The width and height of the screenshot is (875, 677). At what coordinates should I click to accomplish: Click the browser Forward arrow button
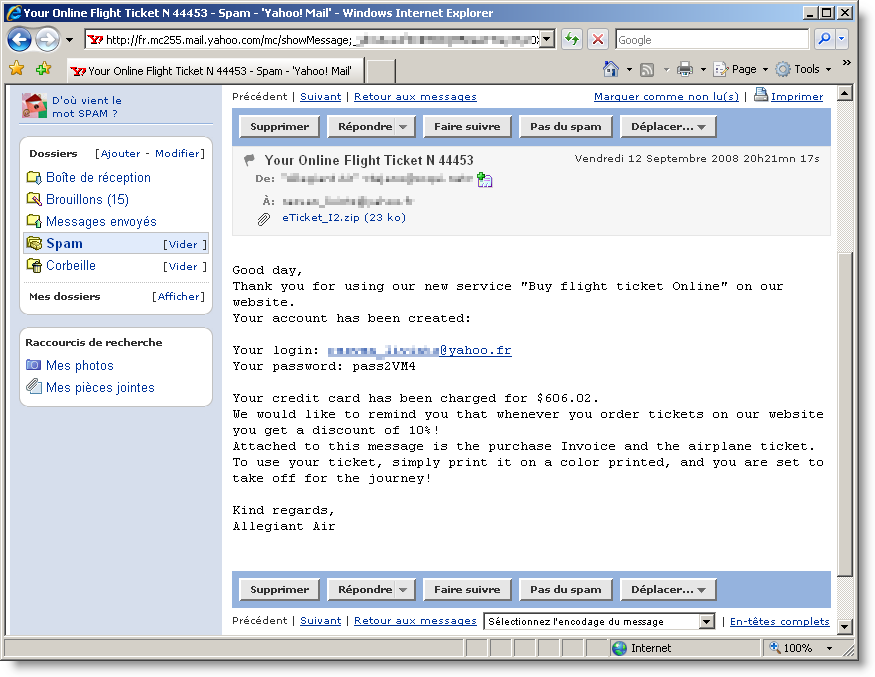point(47,40)
